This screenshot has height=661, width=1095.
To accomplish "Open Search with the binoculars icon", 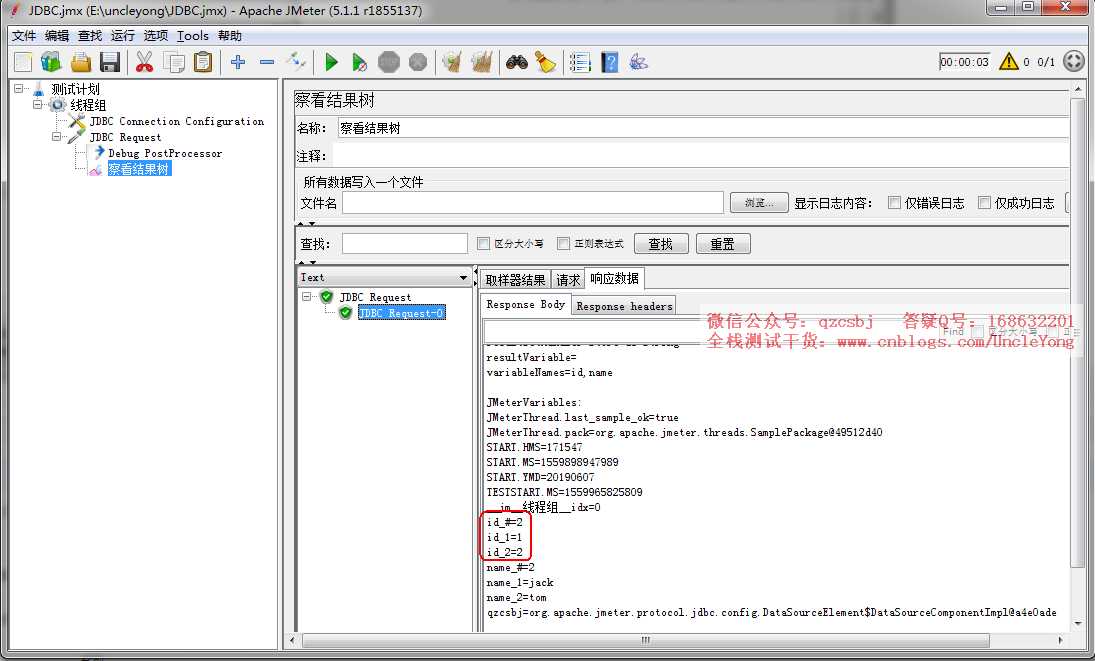I will point(516,62).
